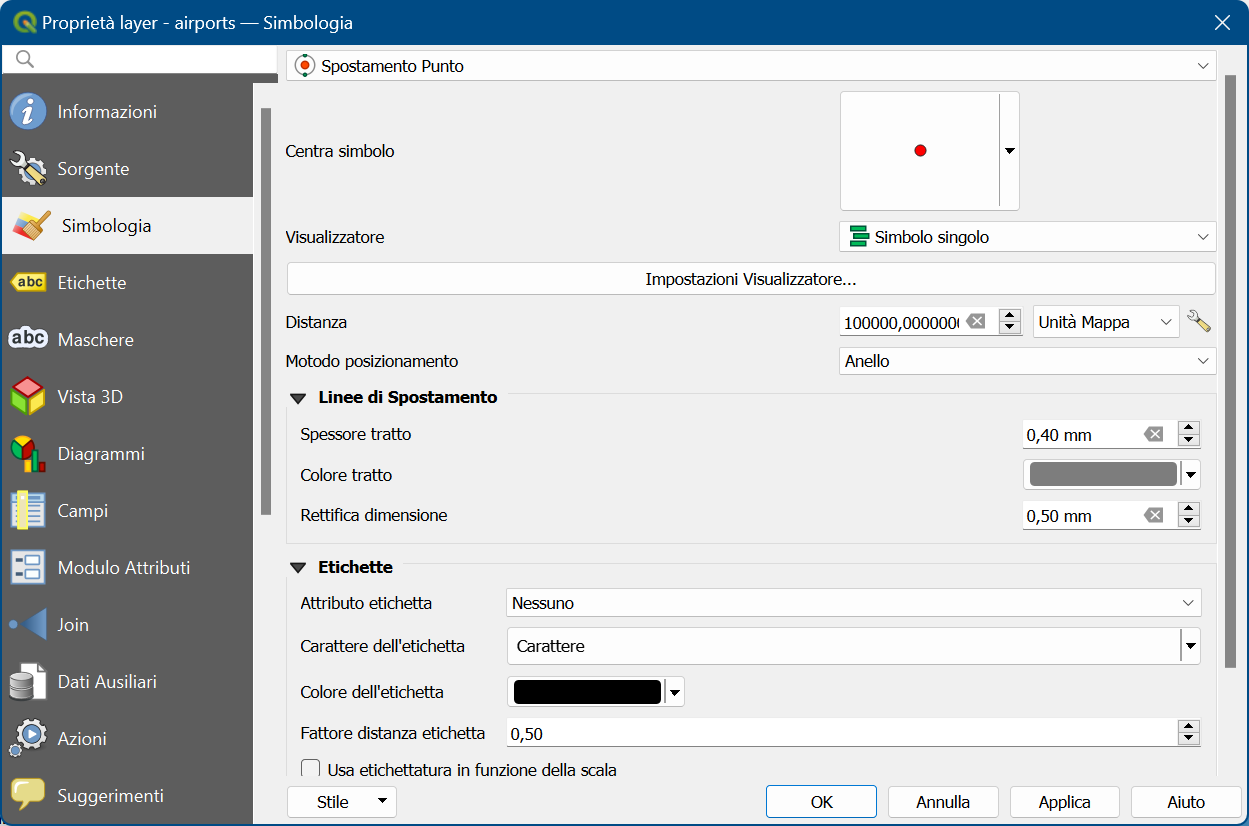Click the red dot center symbol preview
The width and height of the screenshot is (1249, 826).
tap(920, 151)
